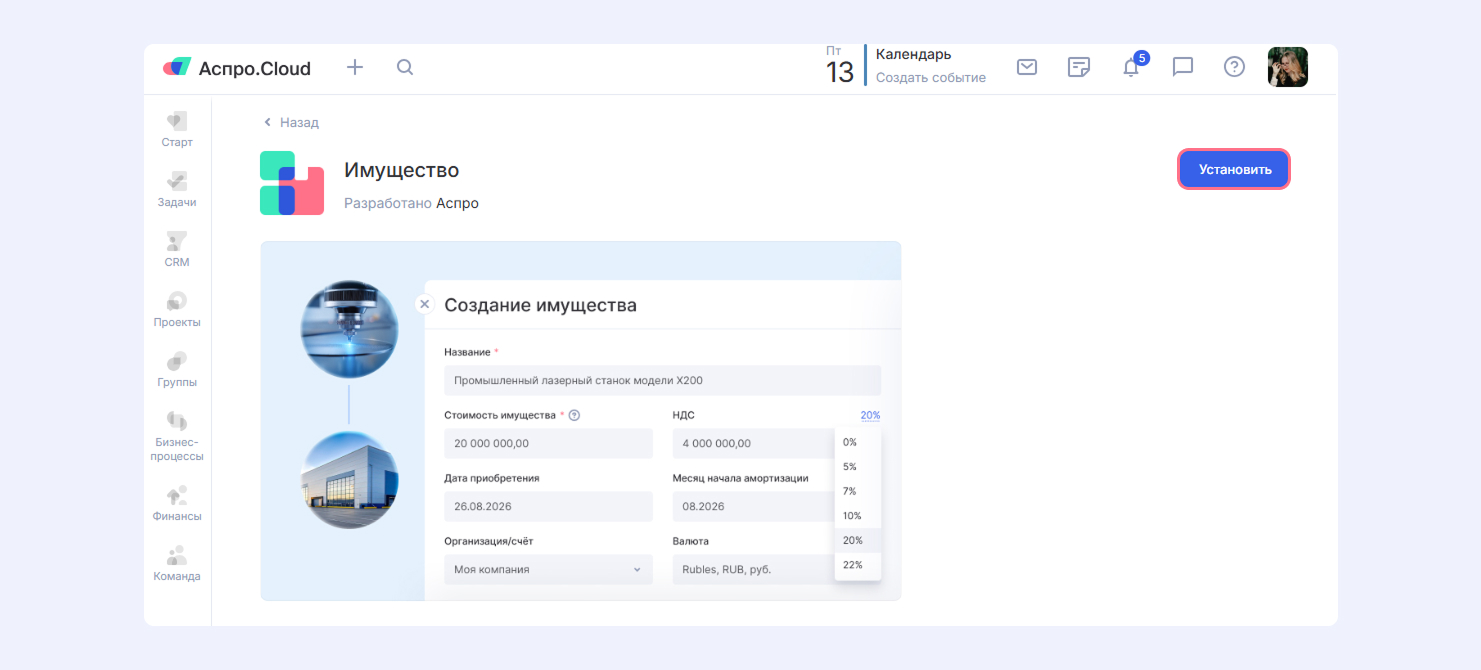
Task: Click Создать событие under Календарь
Action: click(x=930, y=78)
